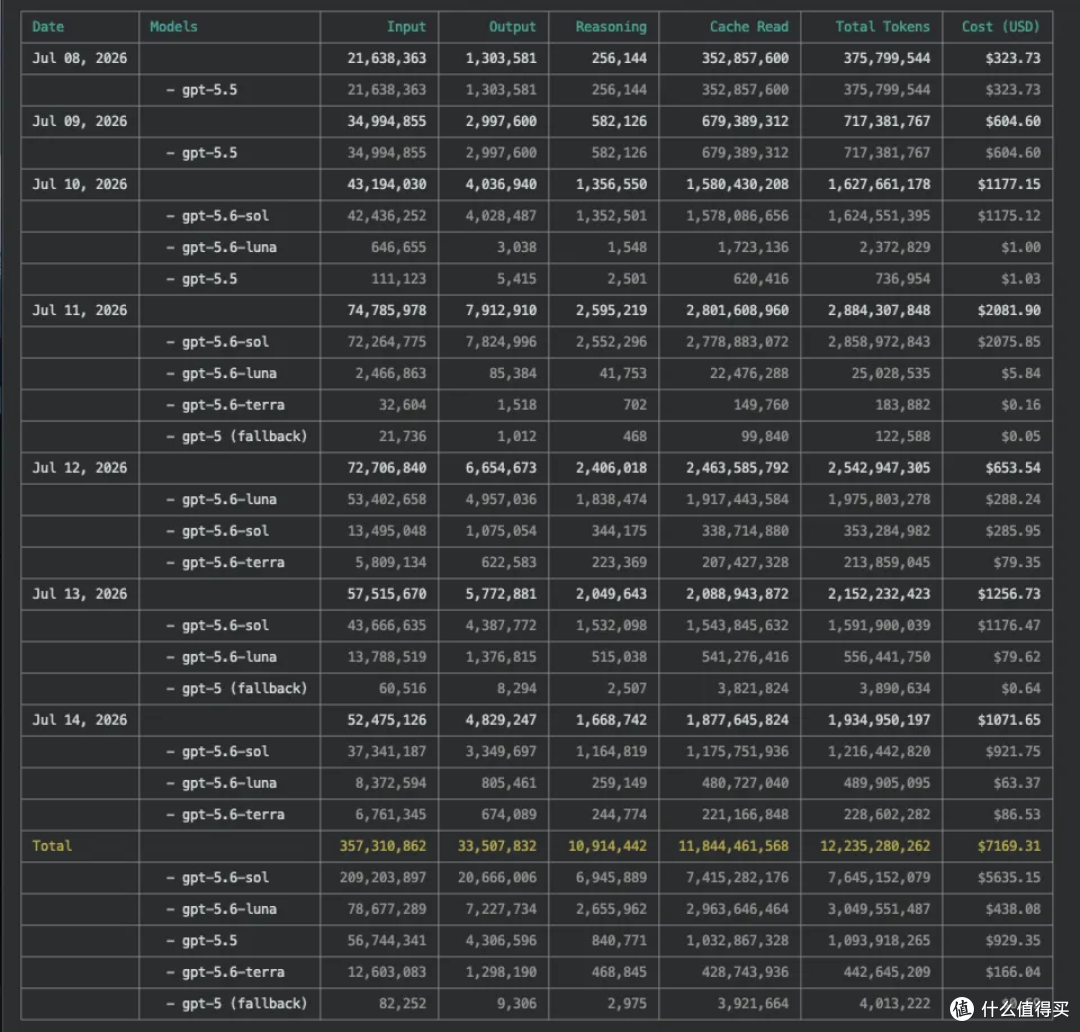Click output value 2,997,600 in bold row
This screenshot has height=1032, width=1080.
click(501, 121)
